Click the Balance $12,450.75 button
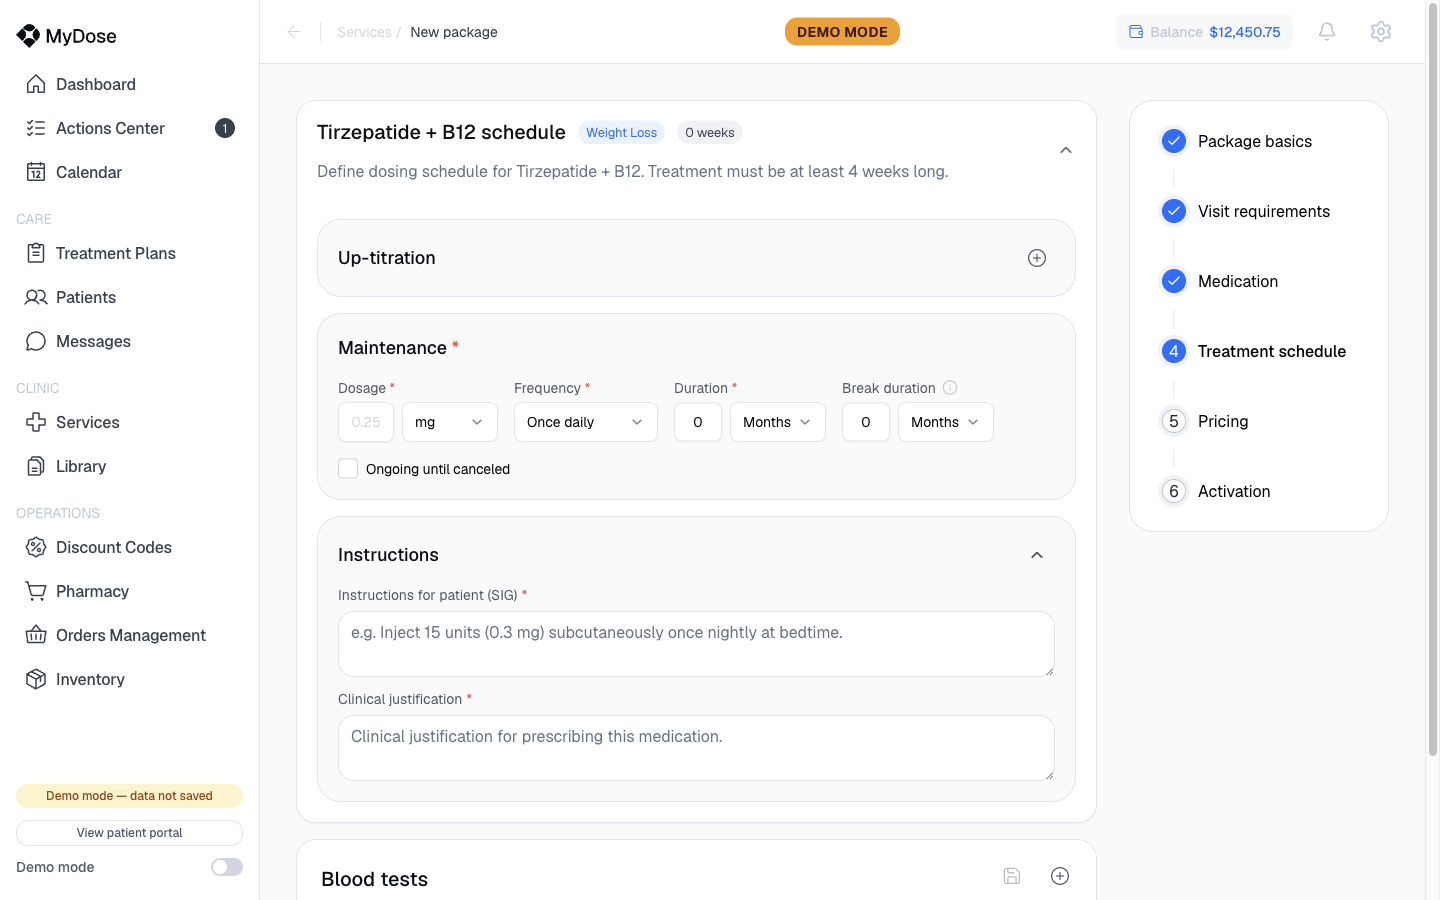This screenshot has height=900, width=1440. (x=1204, y=32)
